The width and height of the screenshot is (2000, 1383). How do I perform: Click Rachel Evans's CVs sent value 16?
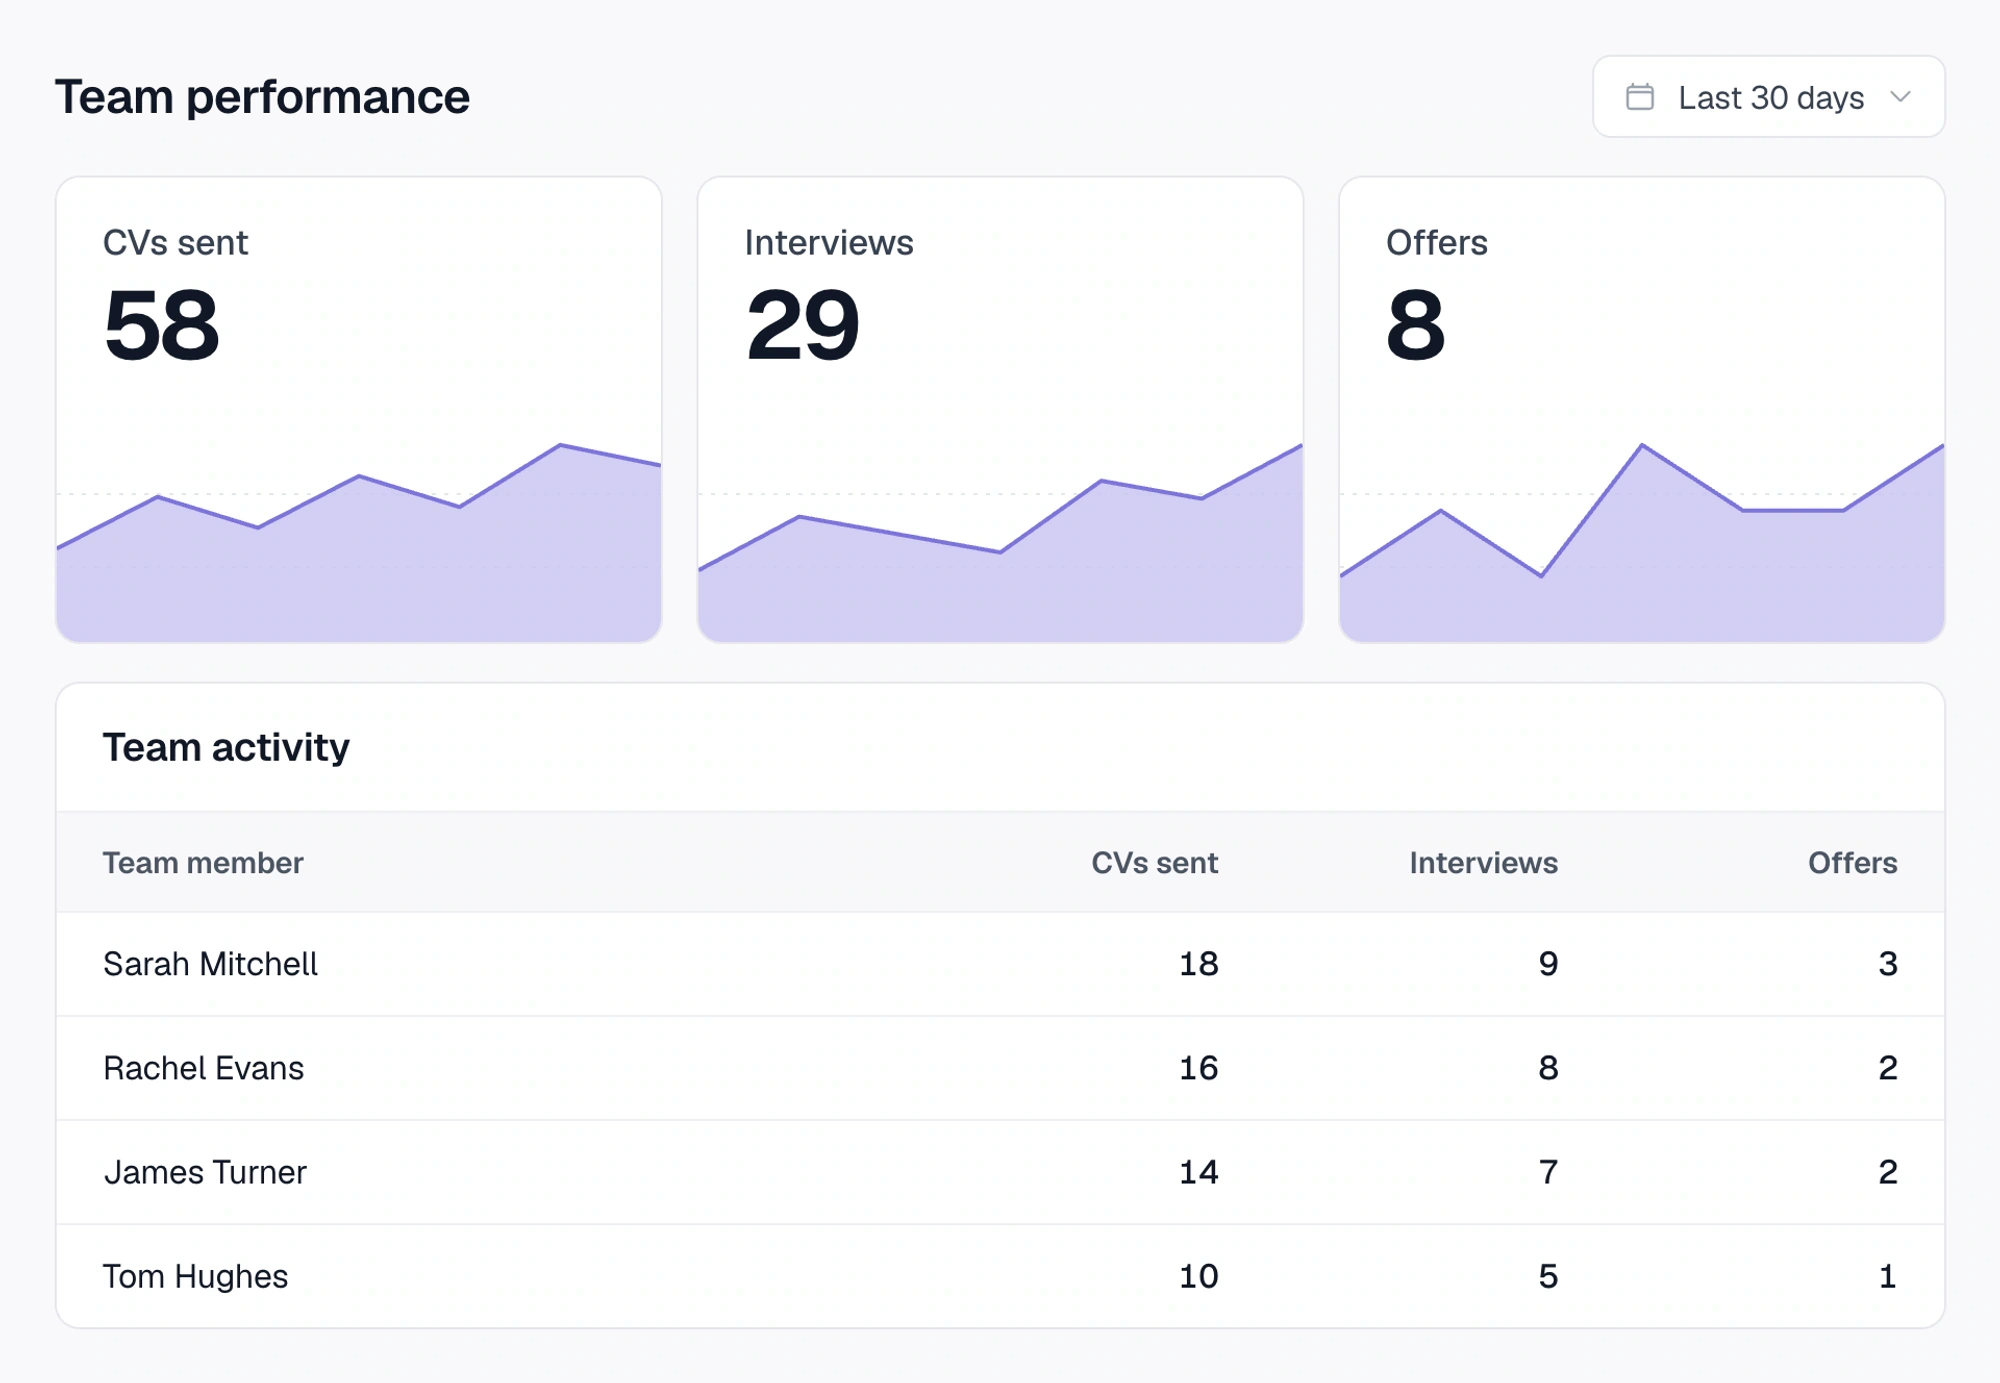[x=1198, y=1068]
